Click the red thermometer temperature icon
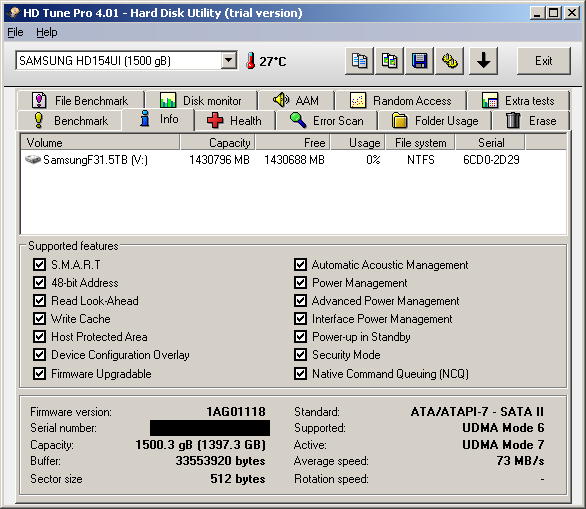Screen dimensions: 586x509 [250, 61]
